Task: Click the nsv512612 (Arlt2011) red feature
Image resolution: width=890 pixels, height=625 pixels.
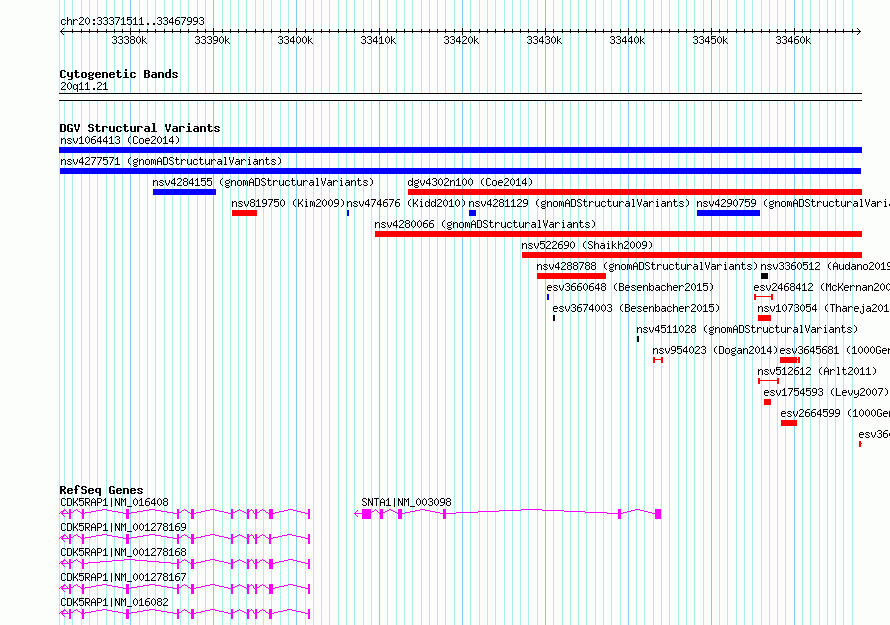Action: (x=769, y=381)
